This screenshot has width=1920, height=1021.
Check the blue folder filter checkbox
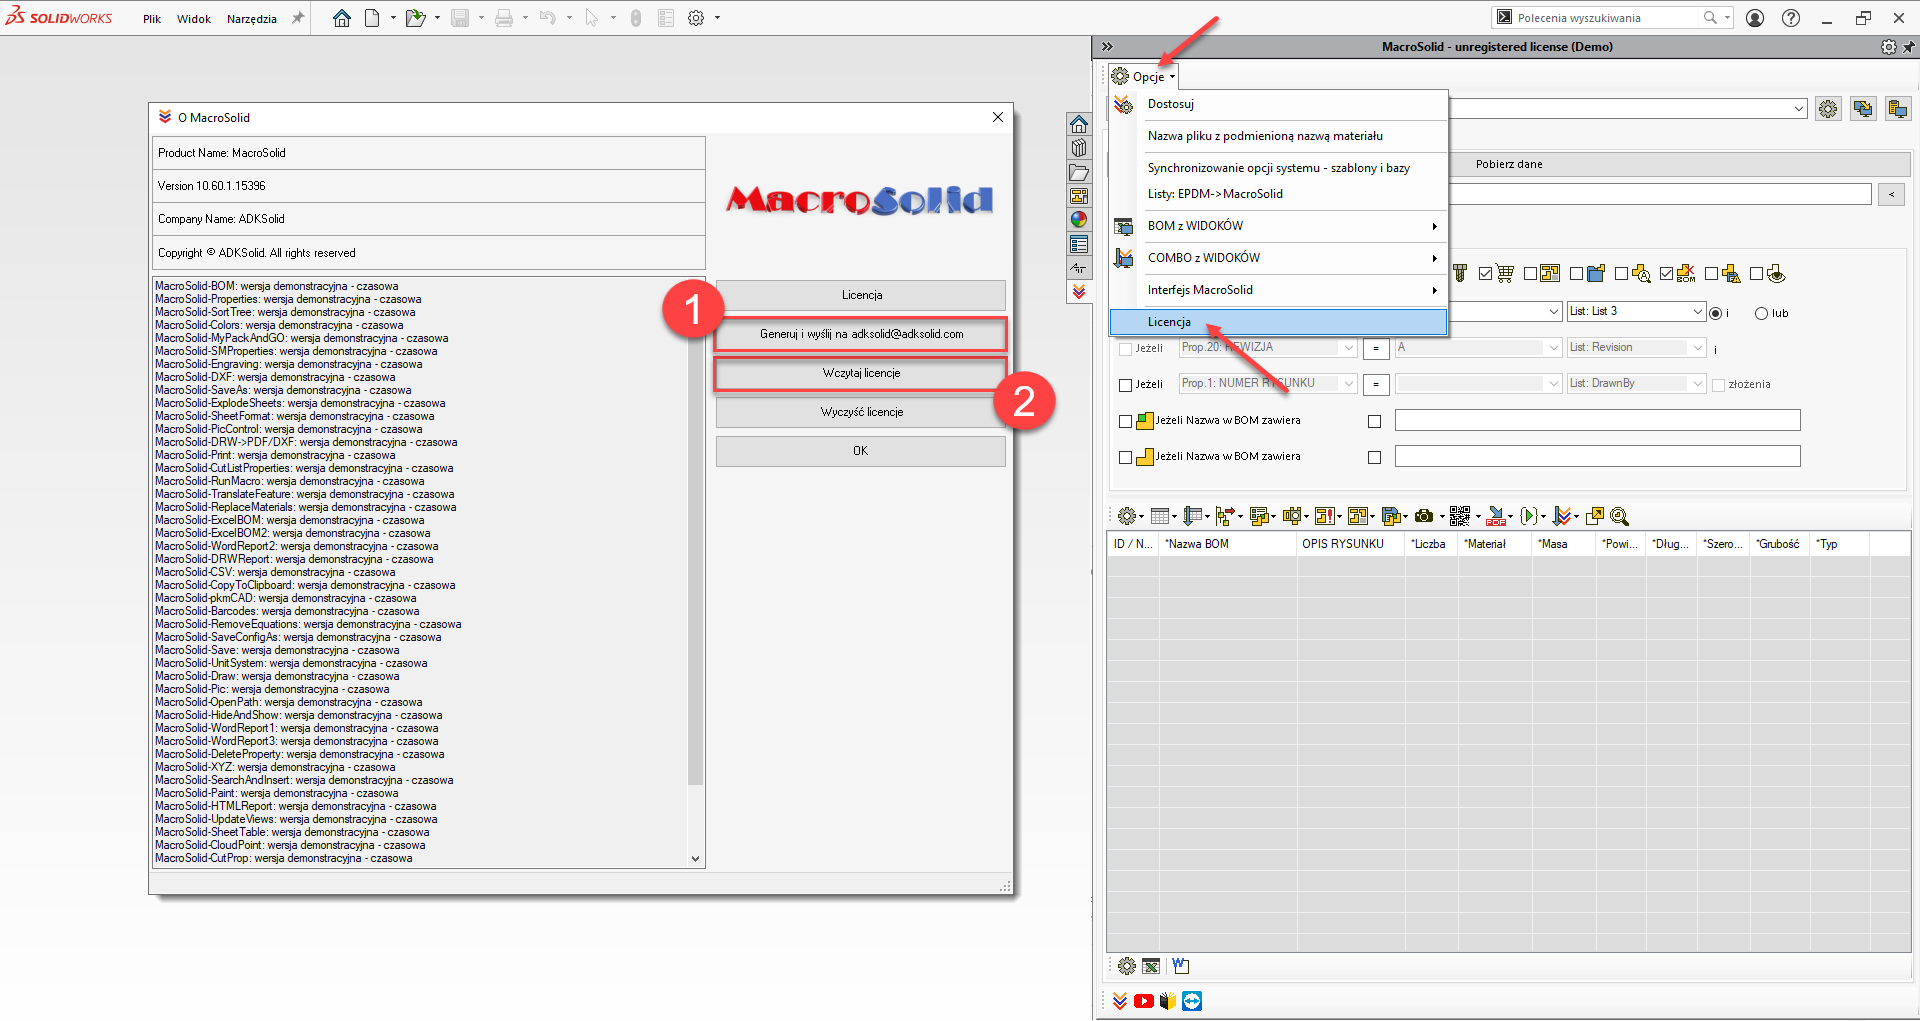[1576, 274]
